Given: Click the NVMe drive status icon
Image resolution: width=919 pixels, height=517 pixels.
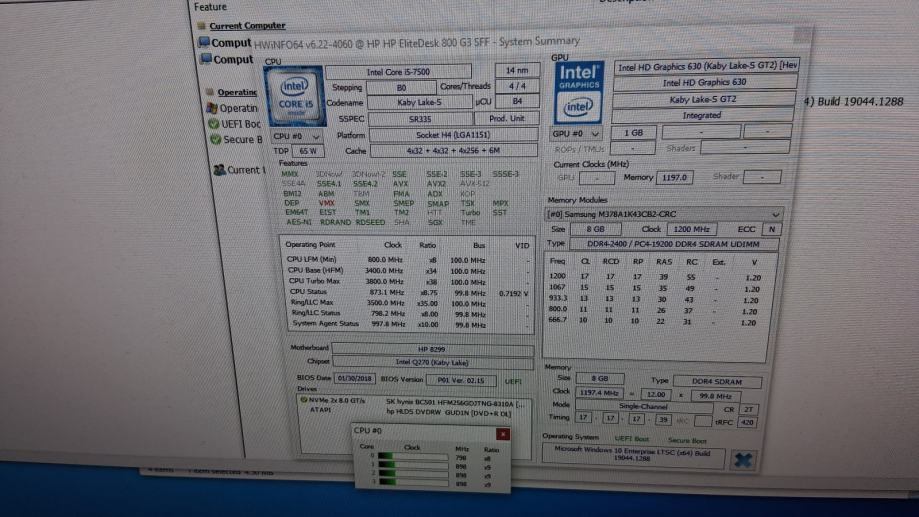Looking at the screenshot, I should click(x=304, y=400).
